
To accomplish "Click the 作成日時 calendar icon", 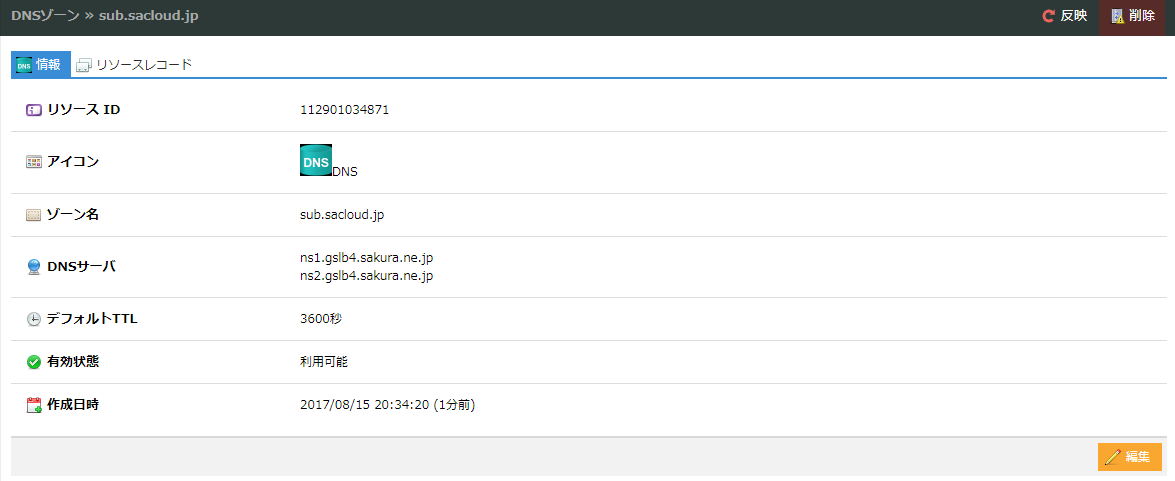I will pos(33,405).
